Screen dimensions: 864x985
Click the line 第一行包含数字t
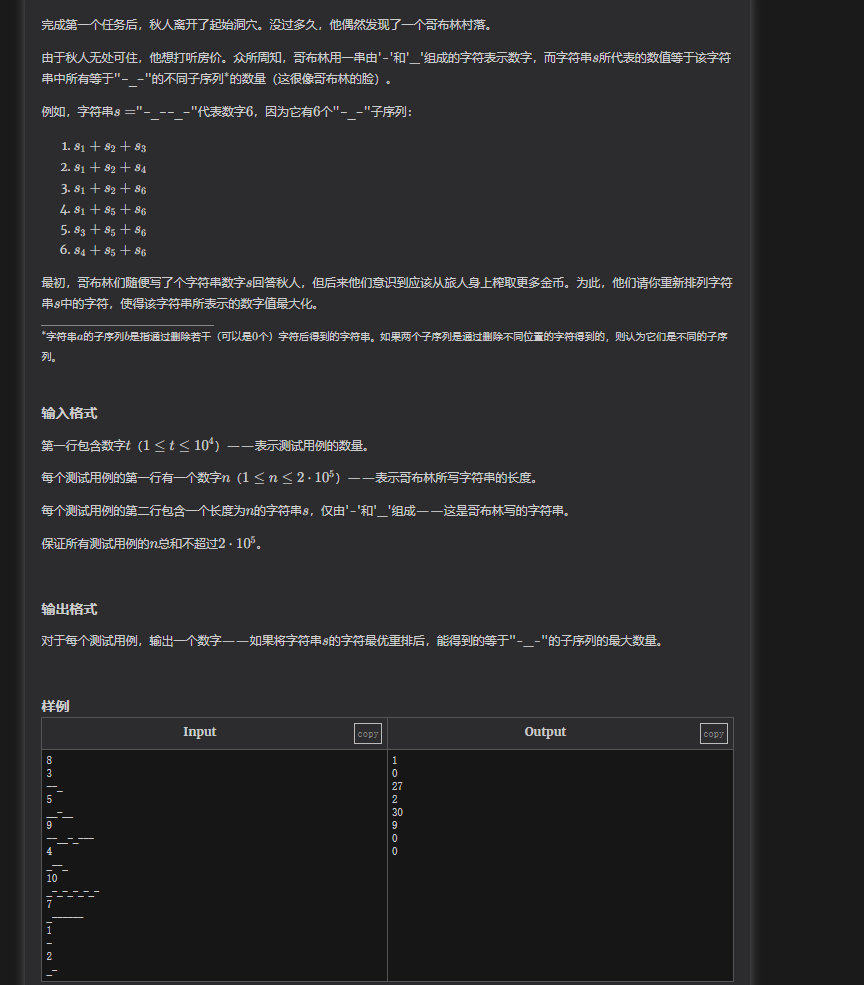[207, 445]
